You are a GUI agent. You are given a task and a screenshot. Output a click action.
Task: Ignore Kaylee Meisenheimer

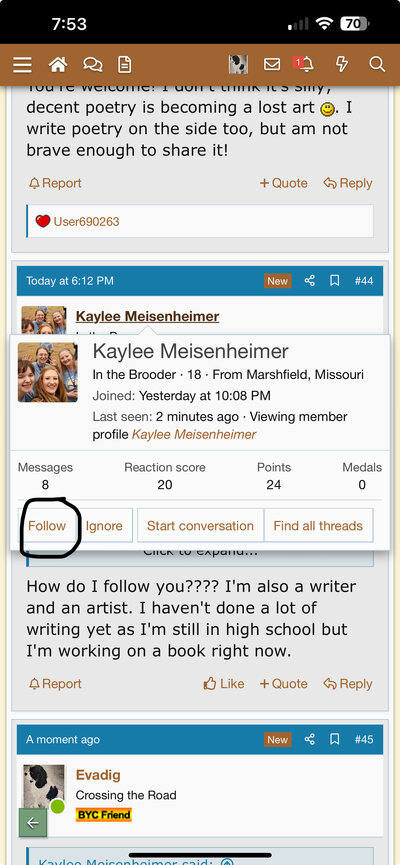pyautogui.click(x=104, y=526)
